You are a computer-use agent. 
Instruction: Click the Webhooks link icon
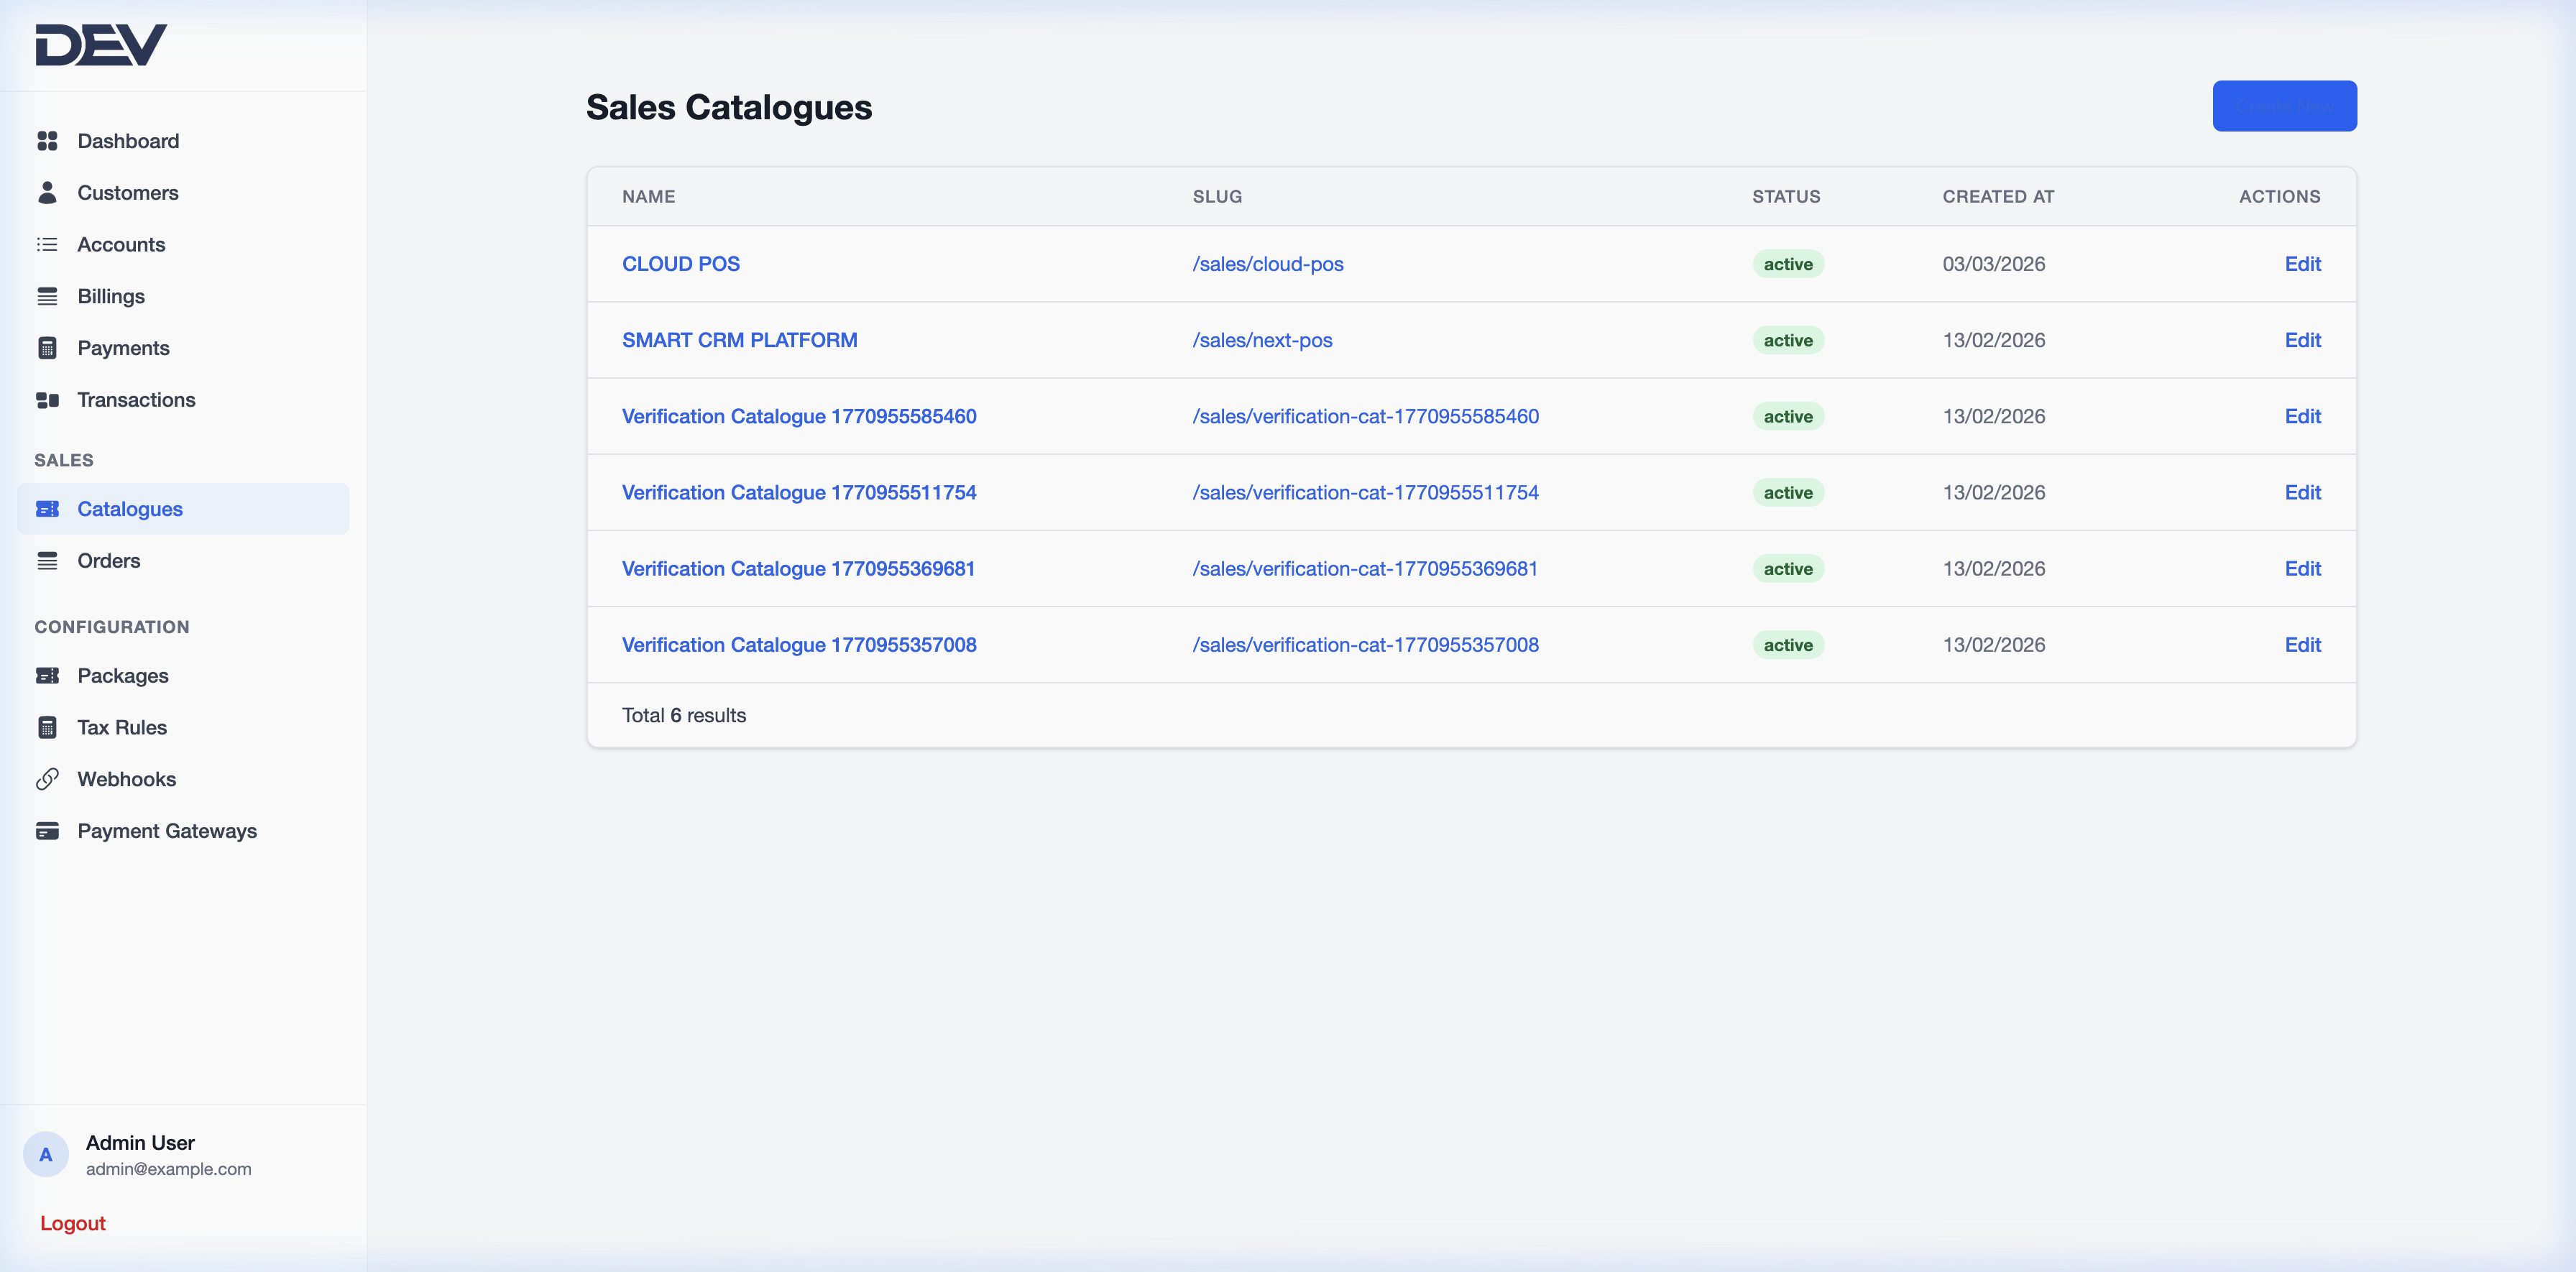click(48, 778)
